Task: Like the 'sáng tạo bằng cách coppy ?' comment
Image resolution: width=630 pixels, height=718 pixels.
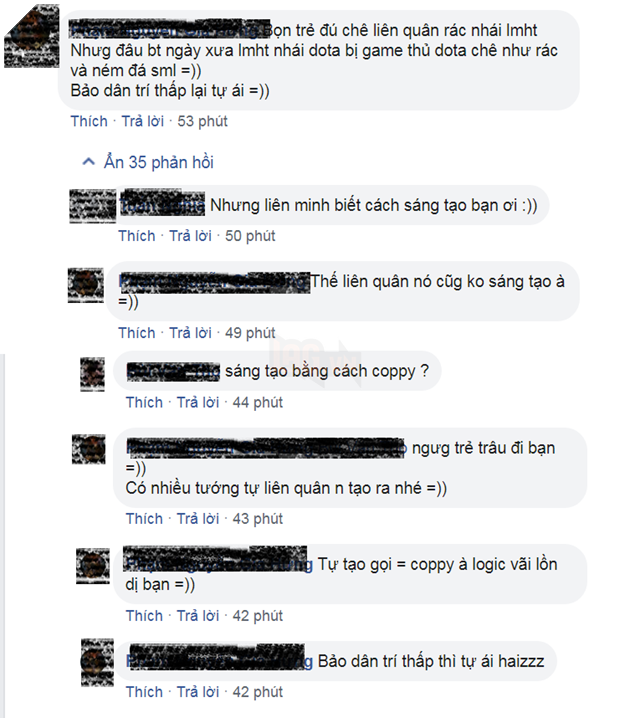Action: pyautogui.click(x=144, y=403)
